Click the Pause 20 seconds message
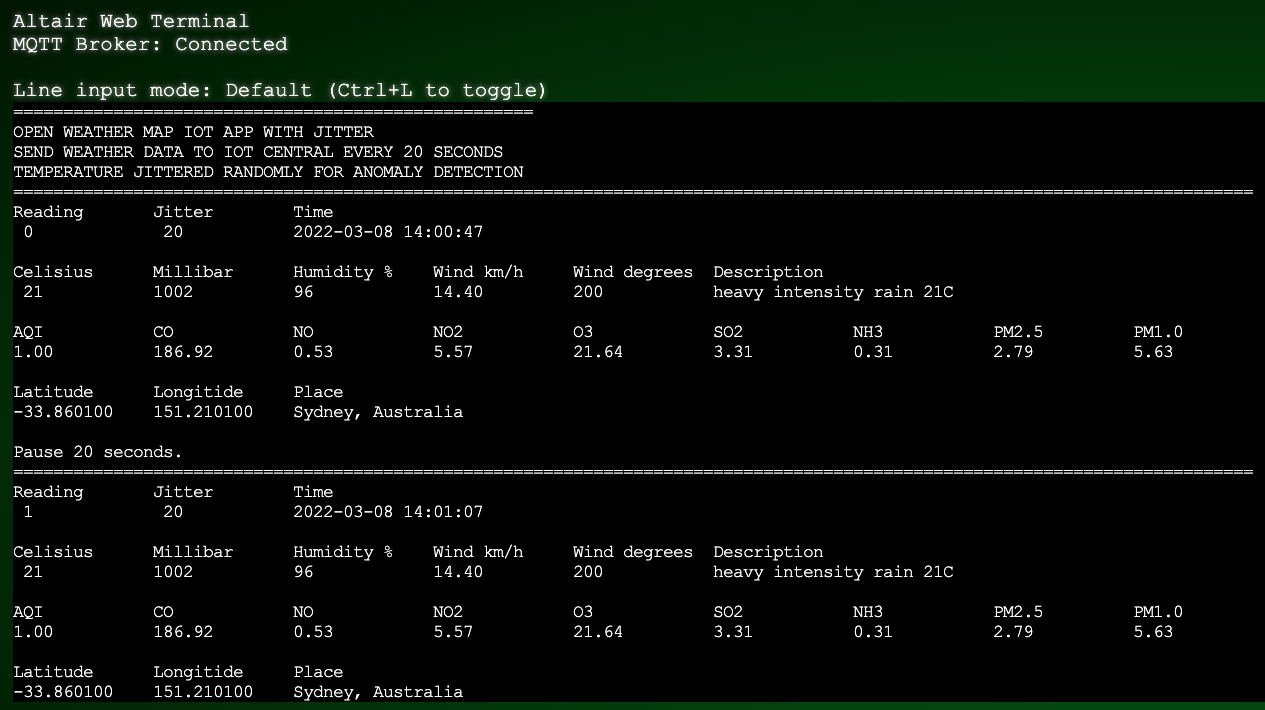1265x710 pixels. [x=98, y=452]
